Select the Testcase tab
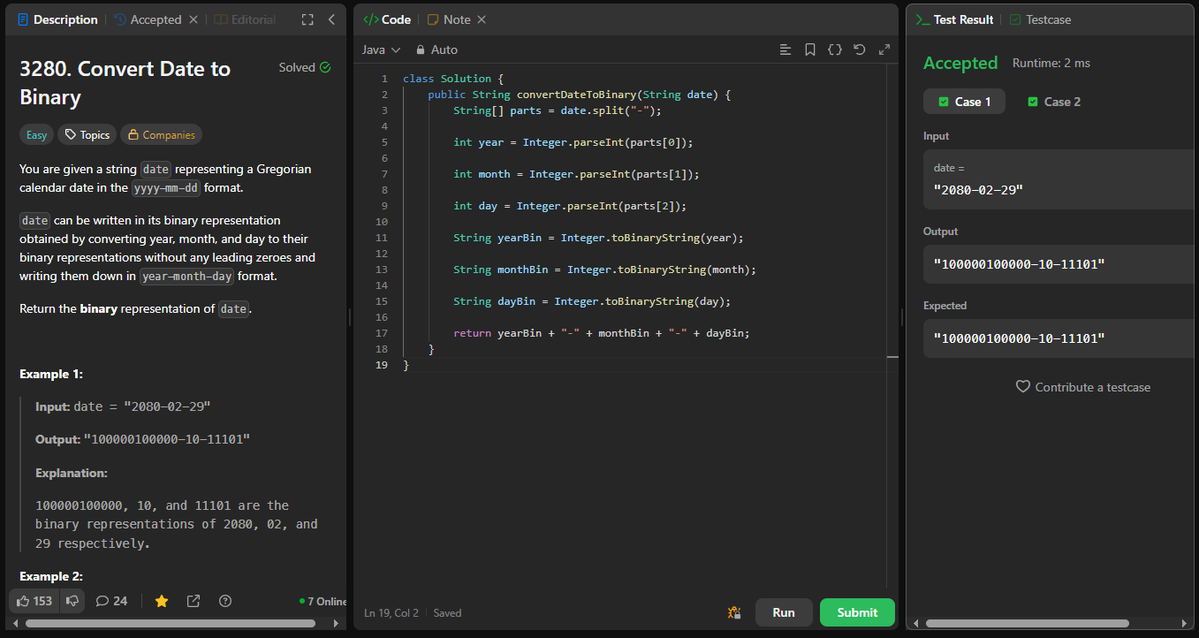This screenshot has height=638, width=1199. (1038, 18)
